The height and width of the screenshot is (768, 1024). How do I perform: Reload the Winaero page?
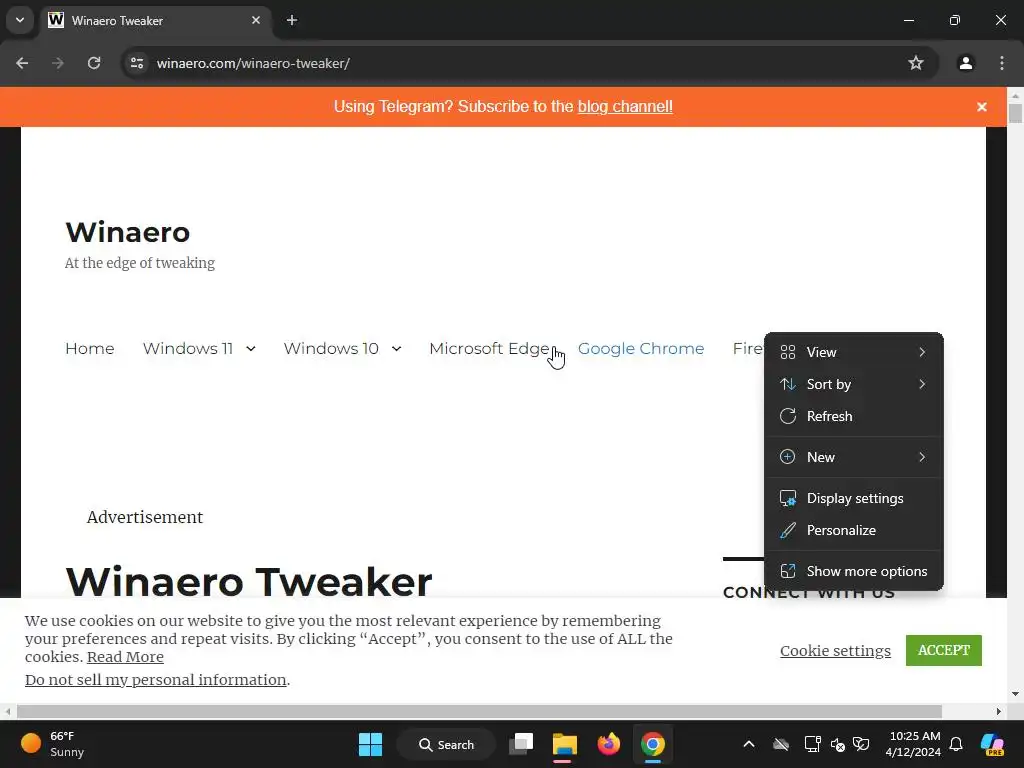click(x=94, y=63)
